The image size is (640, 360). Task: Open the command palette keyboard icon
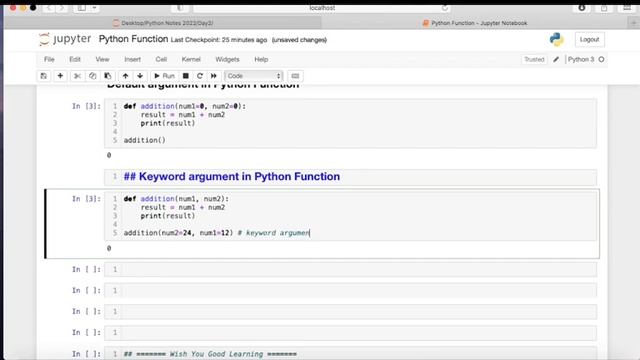[295, 76]
